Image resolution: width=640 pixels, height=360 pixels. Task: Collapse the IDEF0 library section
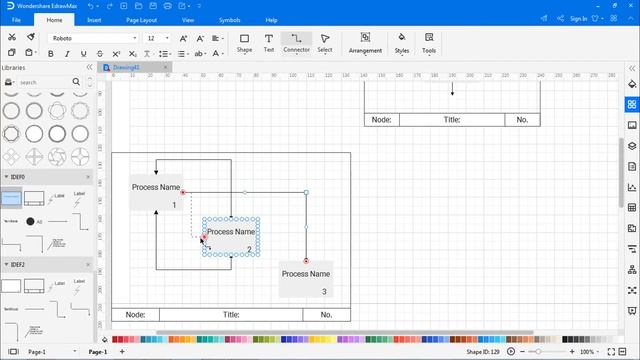pyautogui.click(x=7, y=177)
